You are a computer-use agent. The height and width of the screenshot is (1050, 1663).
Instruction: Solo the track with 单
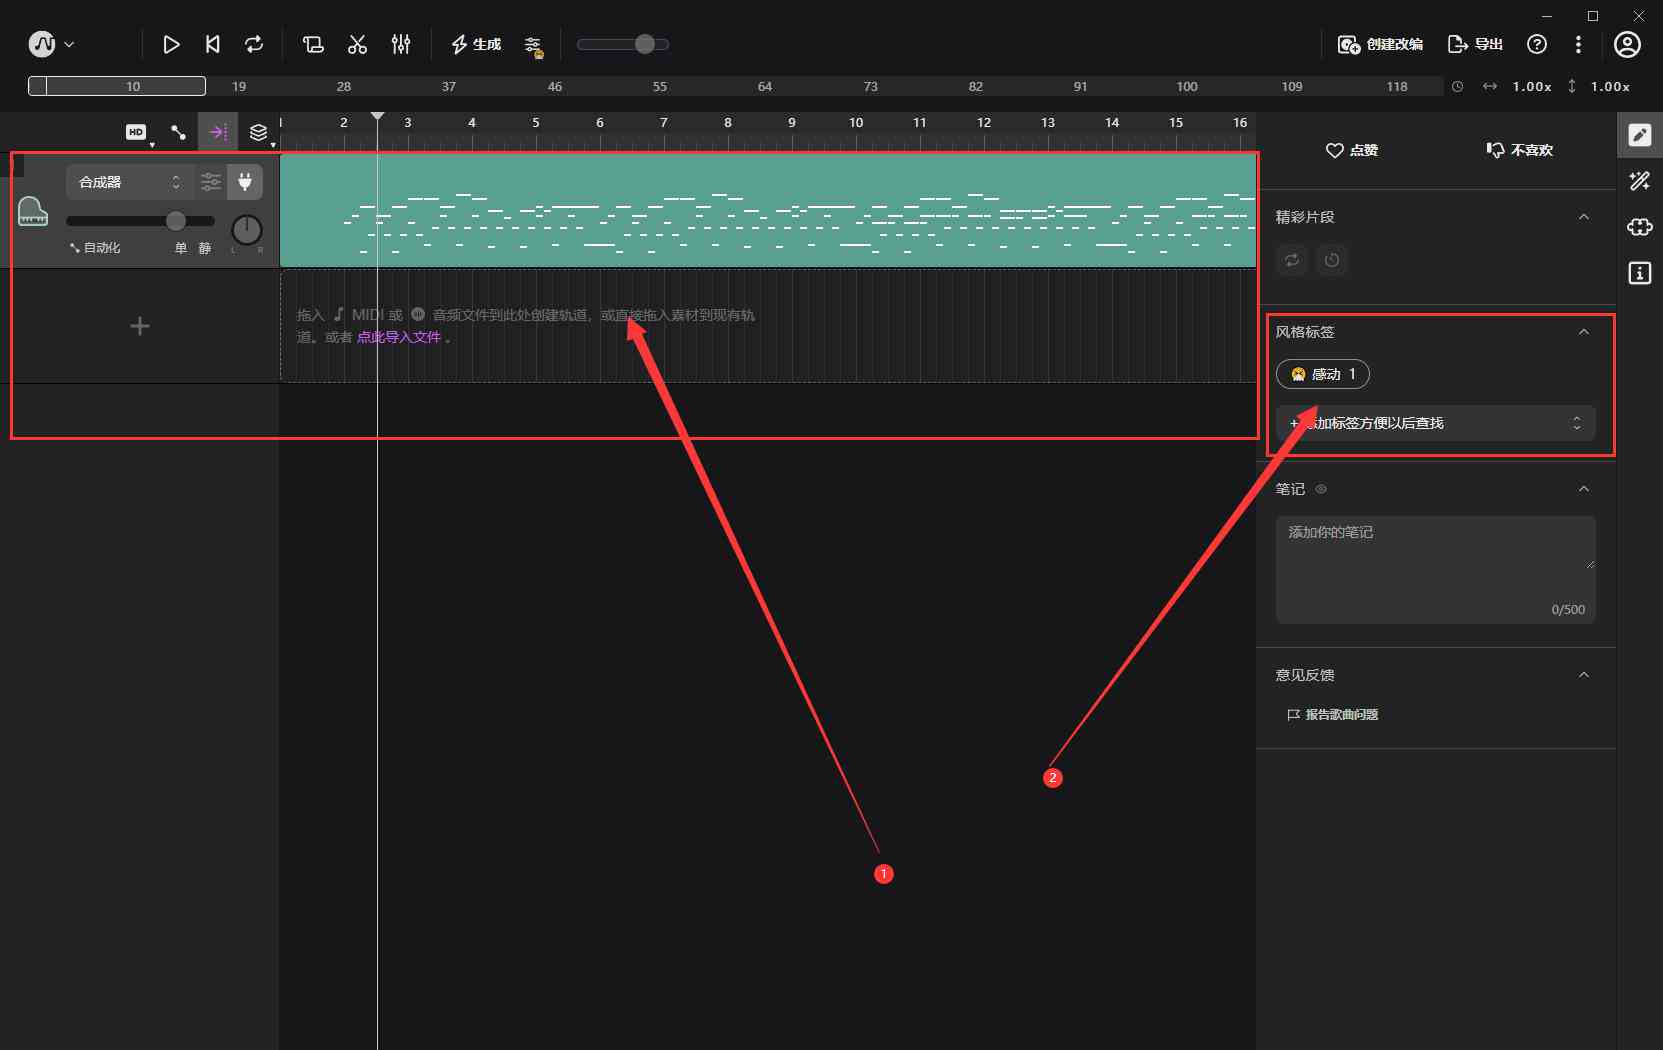pos(181,248)
